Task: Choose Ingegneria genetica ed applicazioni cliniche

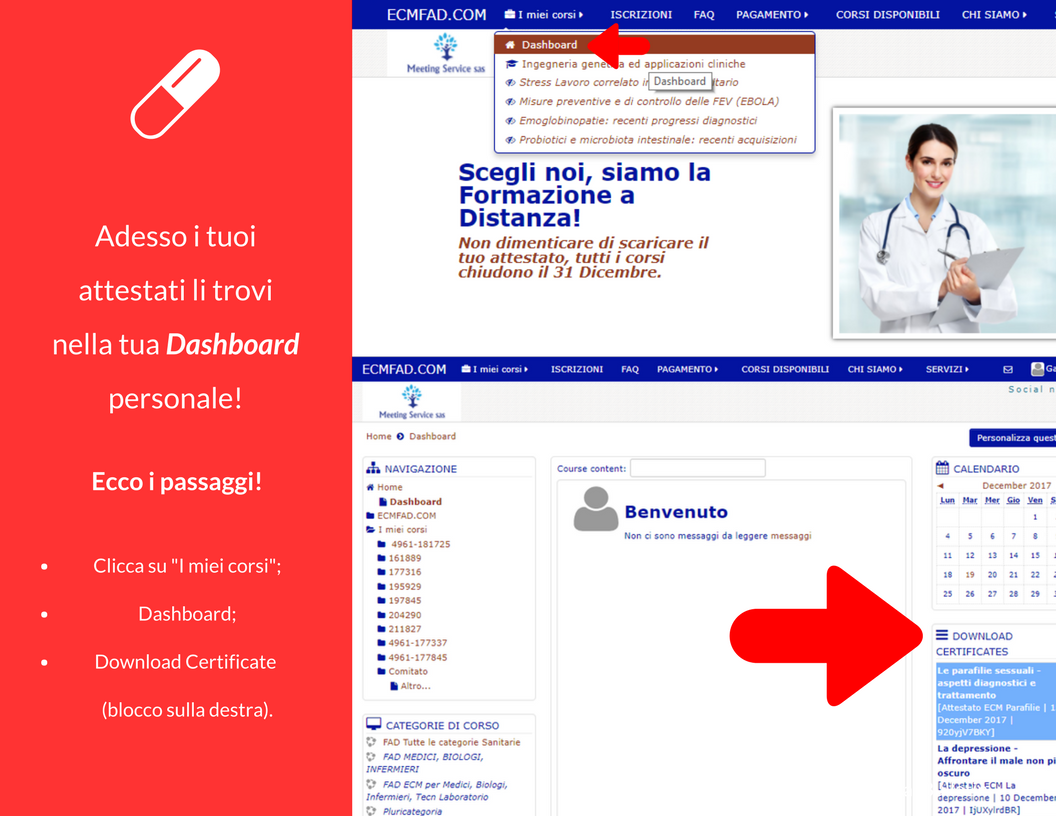Action: [x=633, y=64]
